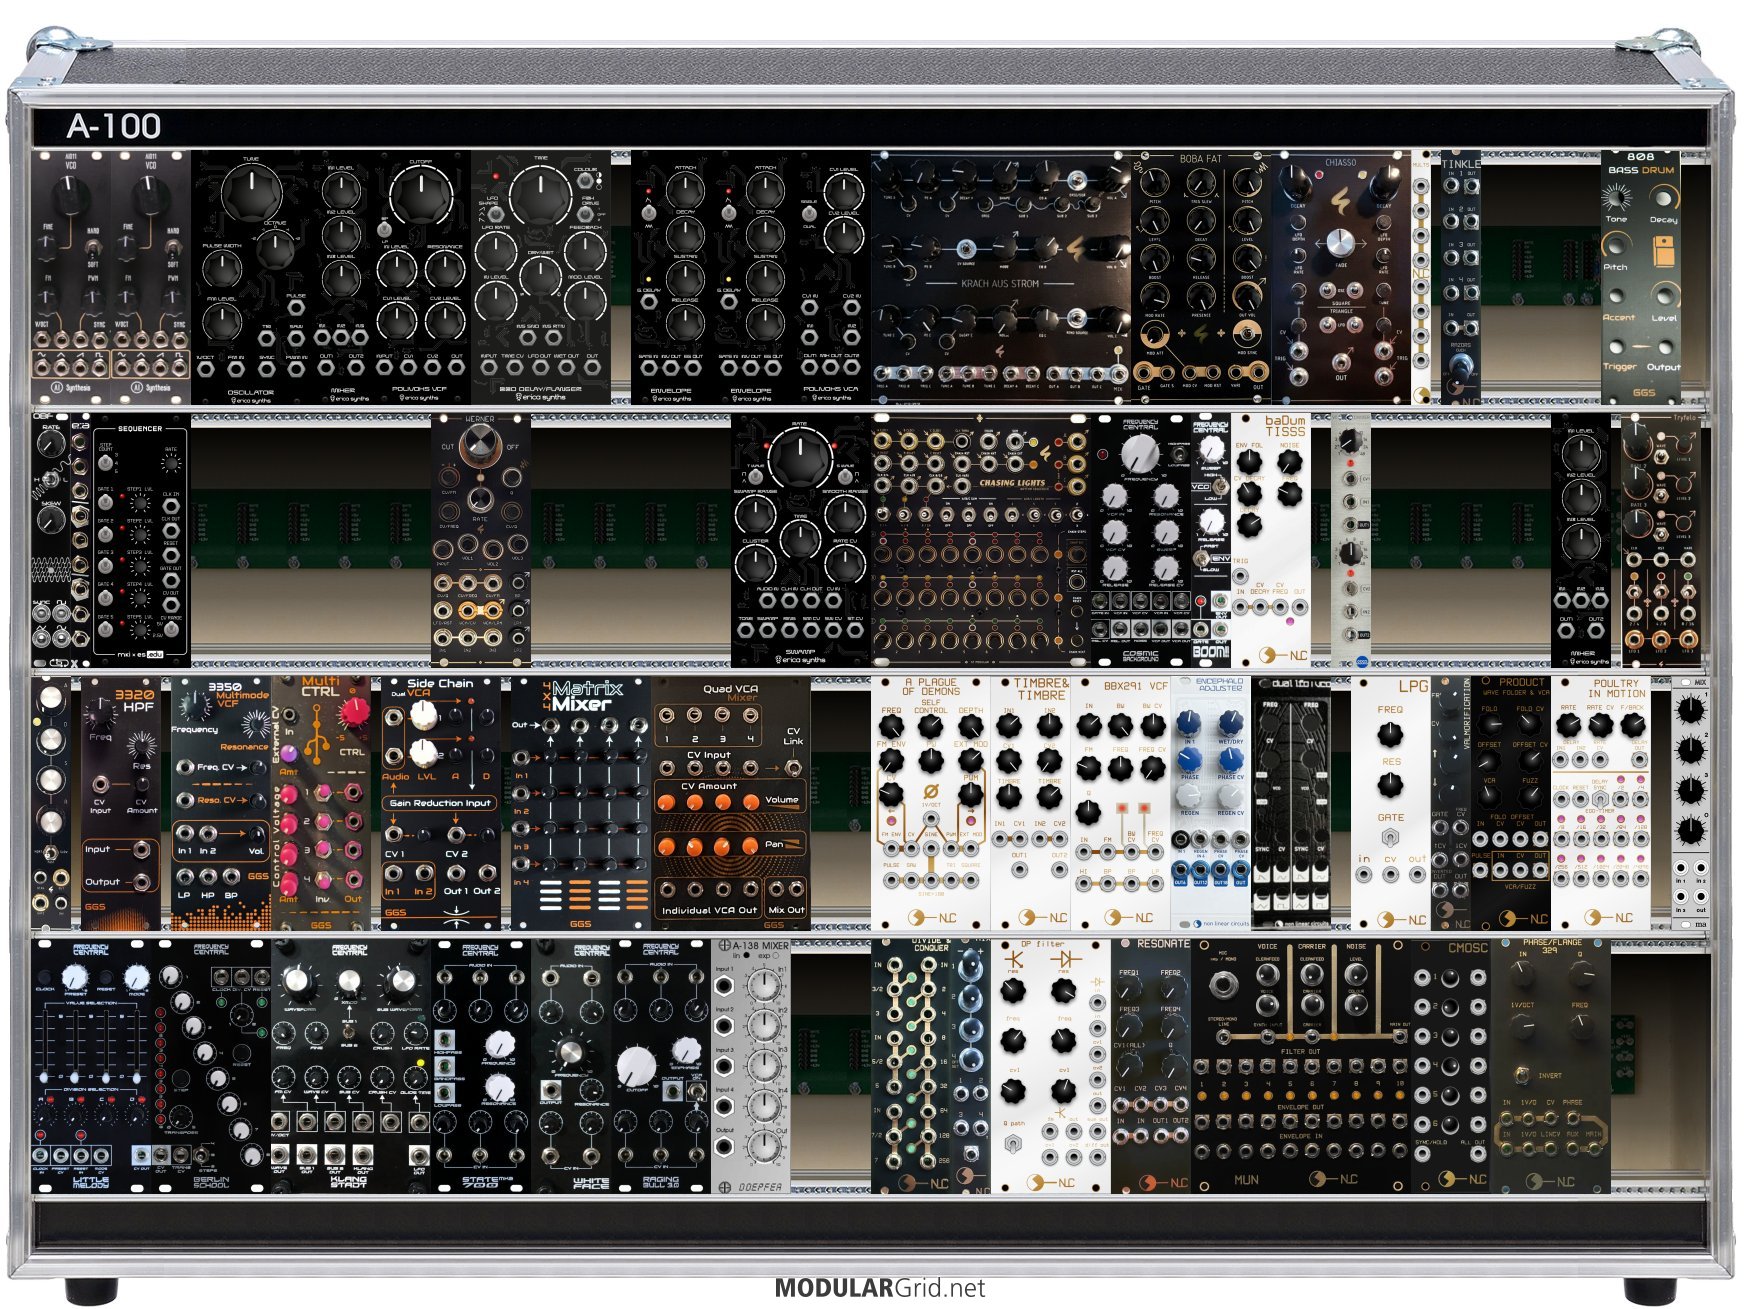This screenshot has width=1762, height=1309.
Task: Click the FADE knob on Chiasso
Action: [1340, 241]
